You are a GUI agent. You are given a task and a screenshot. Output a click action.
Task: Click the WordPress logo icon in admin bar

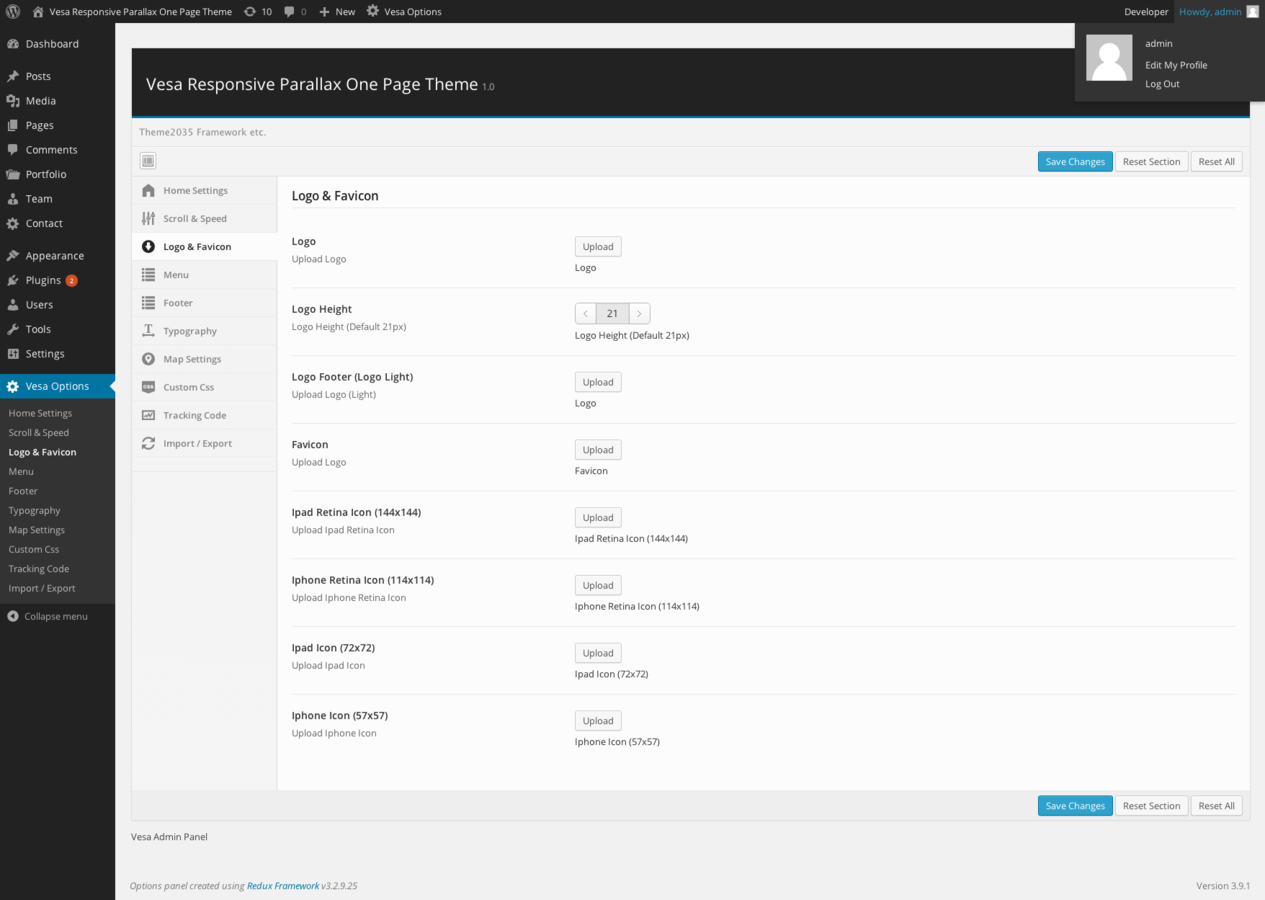(13, 12)
